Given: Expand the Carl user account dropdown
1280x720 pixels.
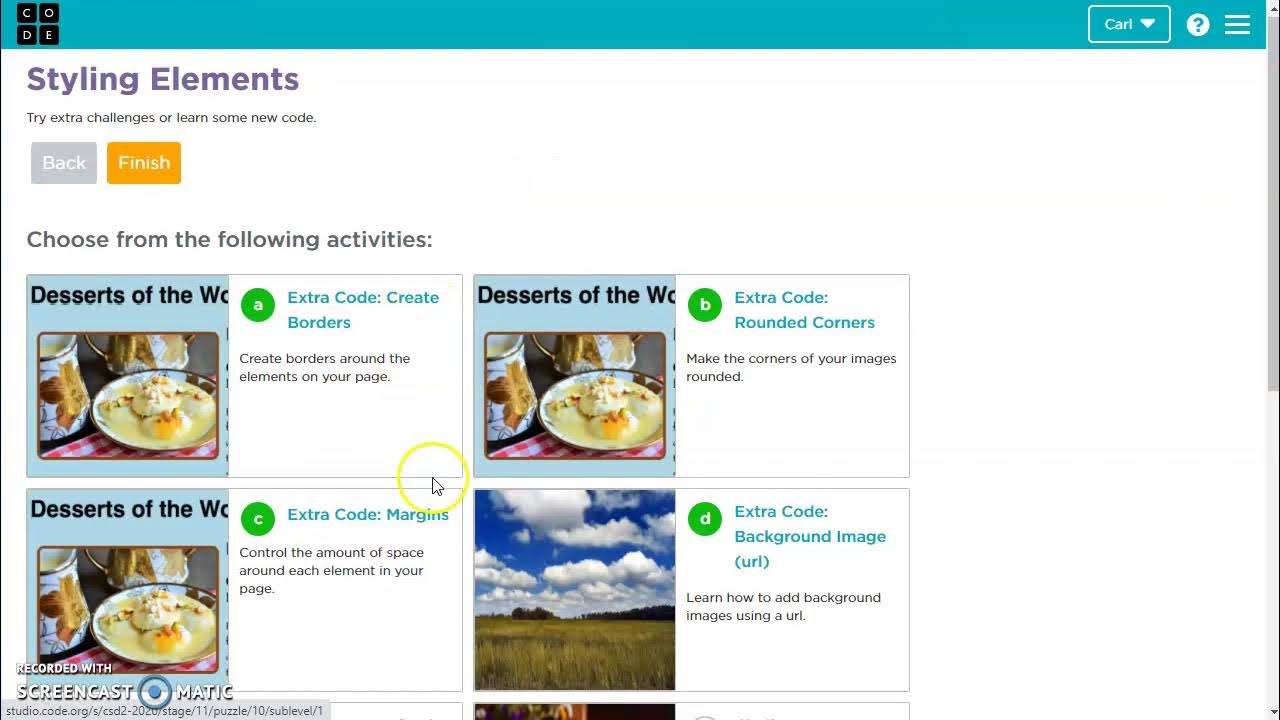Looking at the screenshot, I should 1129,24.
